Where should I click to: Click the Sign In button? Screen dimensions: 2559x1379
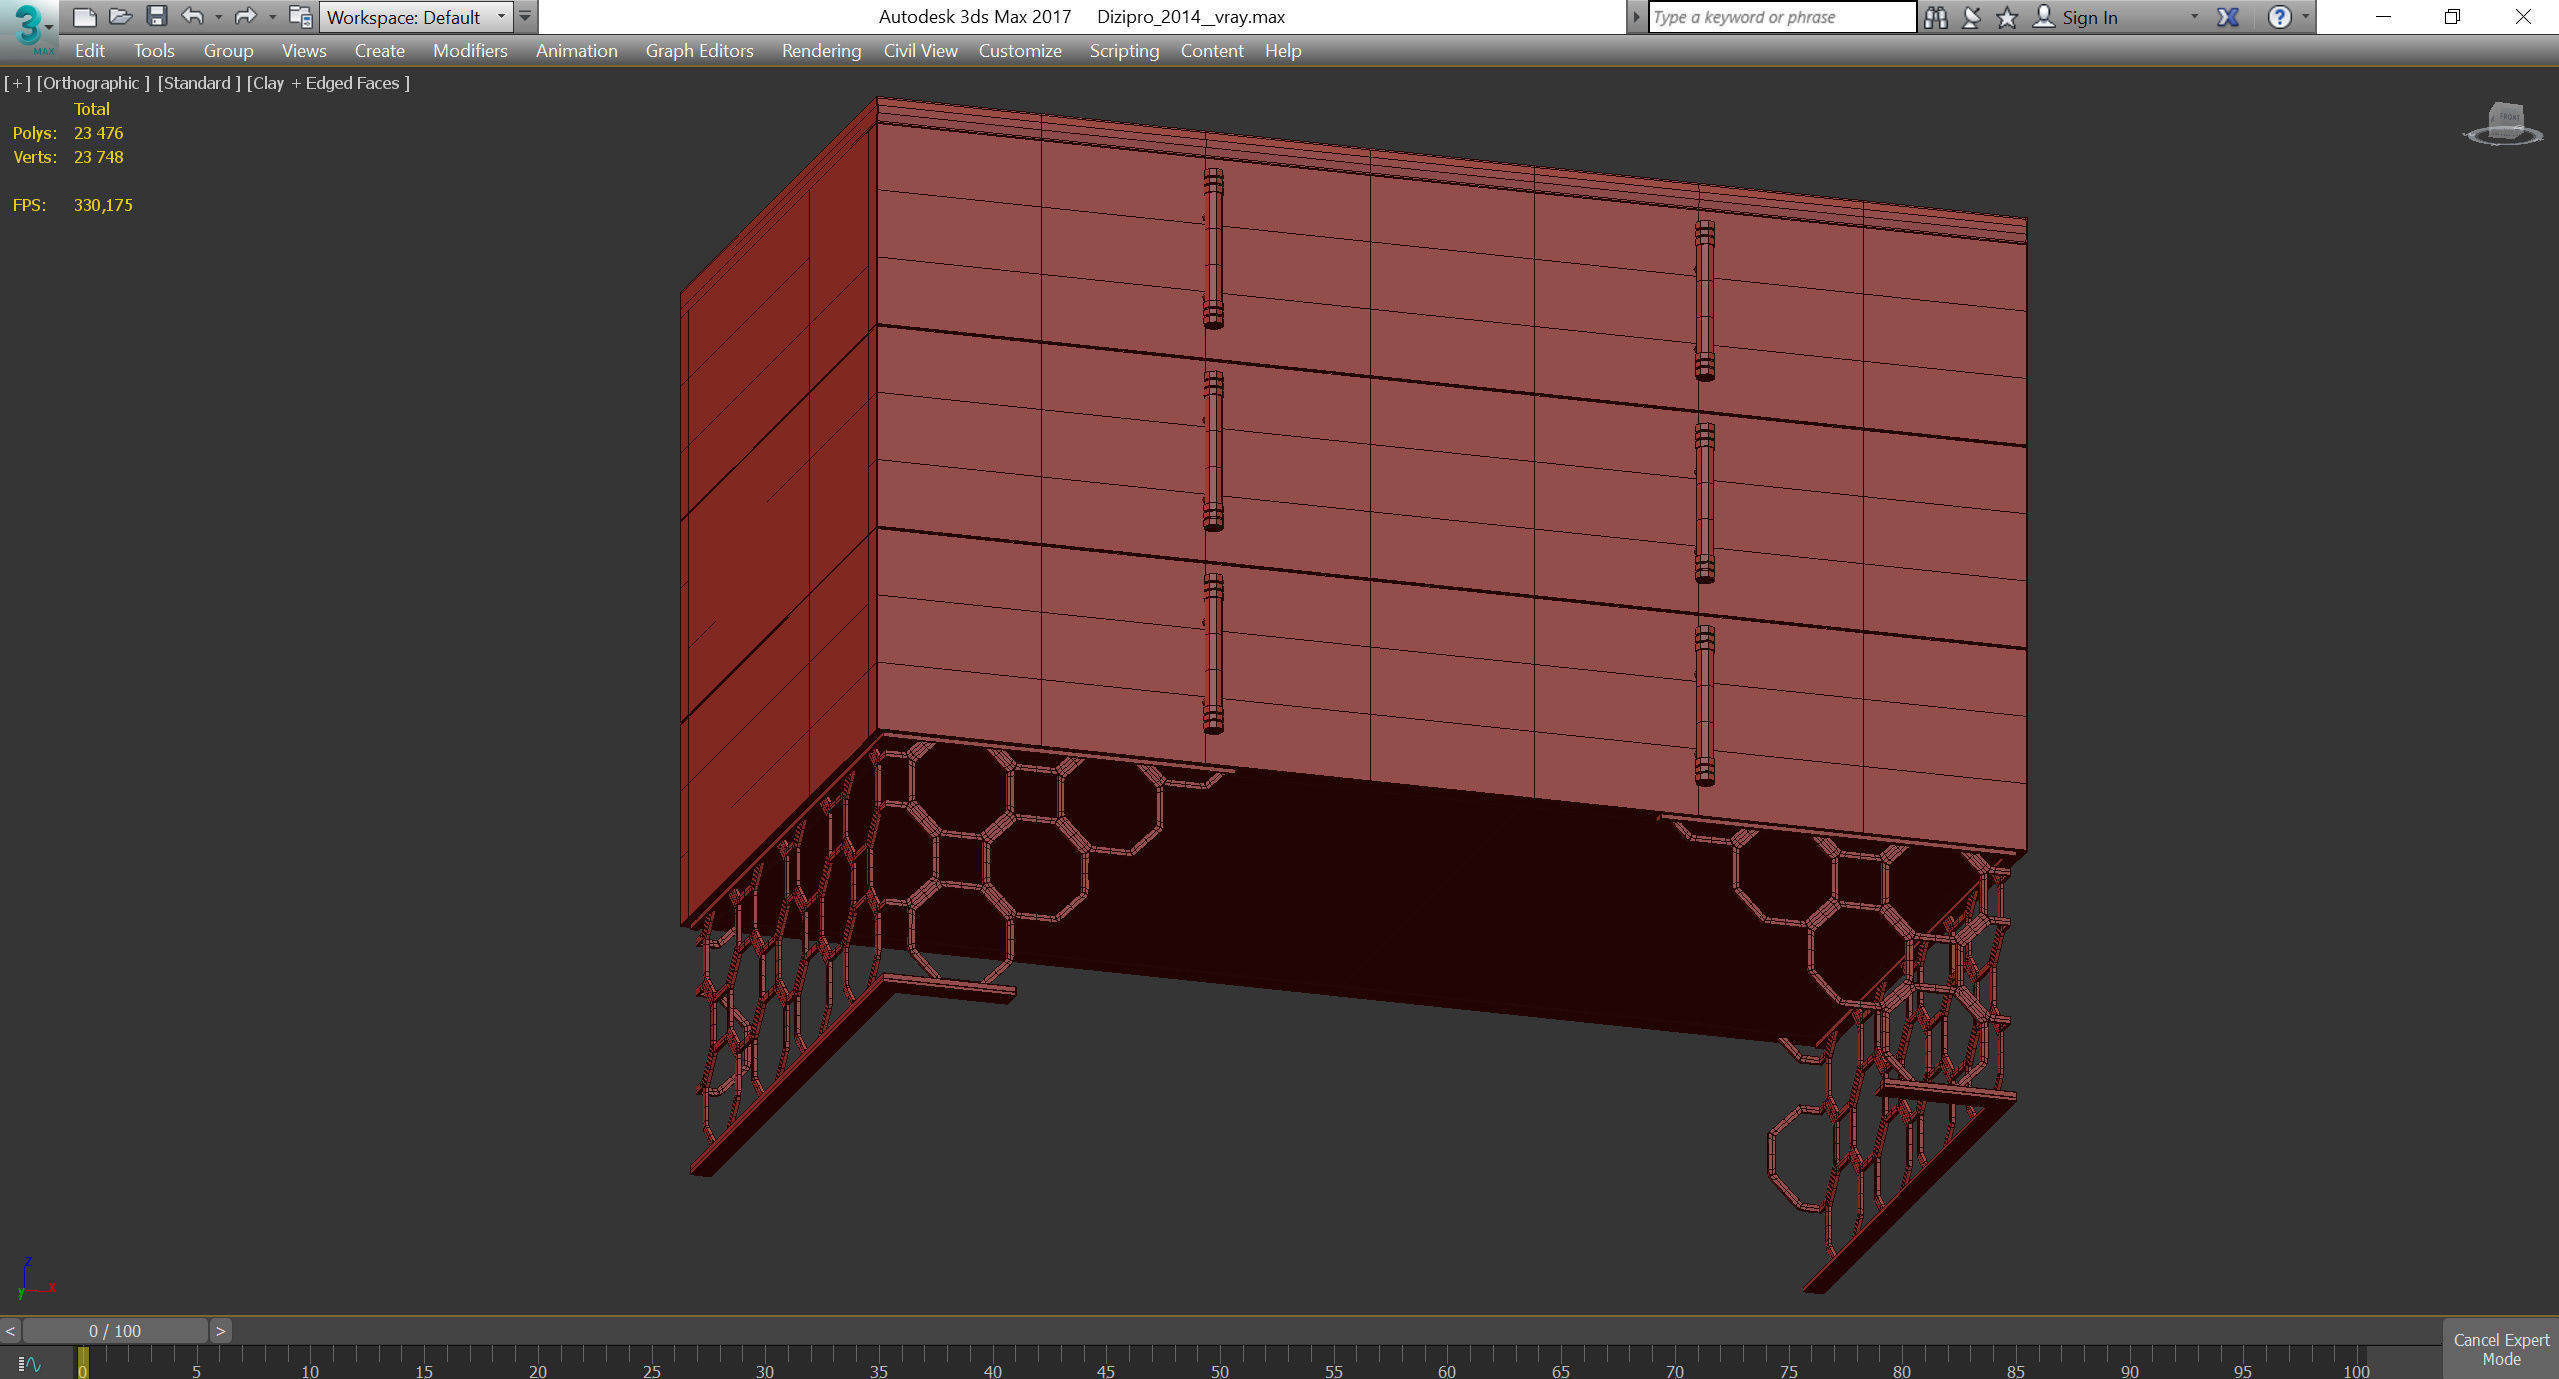click(x=2089, y=17)
